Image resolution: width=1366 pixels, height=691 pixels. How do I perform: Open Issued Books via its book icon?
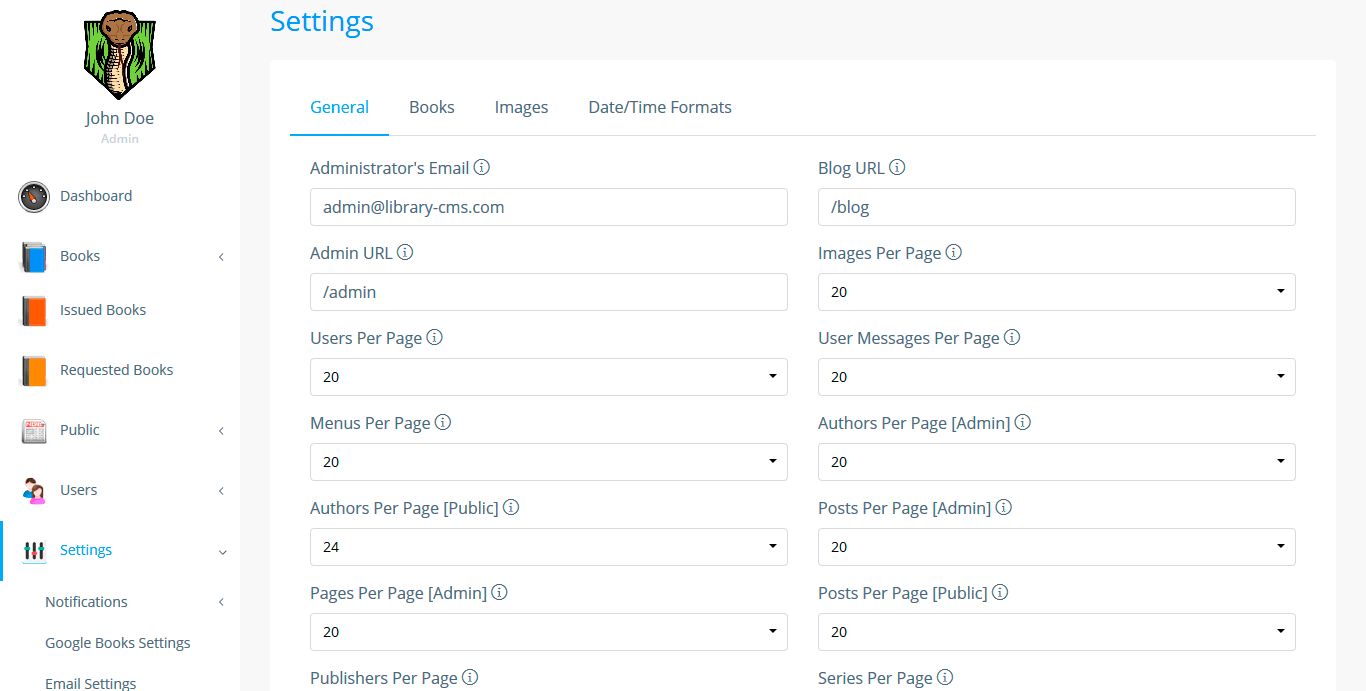point(34,311)
